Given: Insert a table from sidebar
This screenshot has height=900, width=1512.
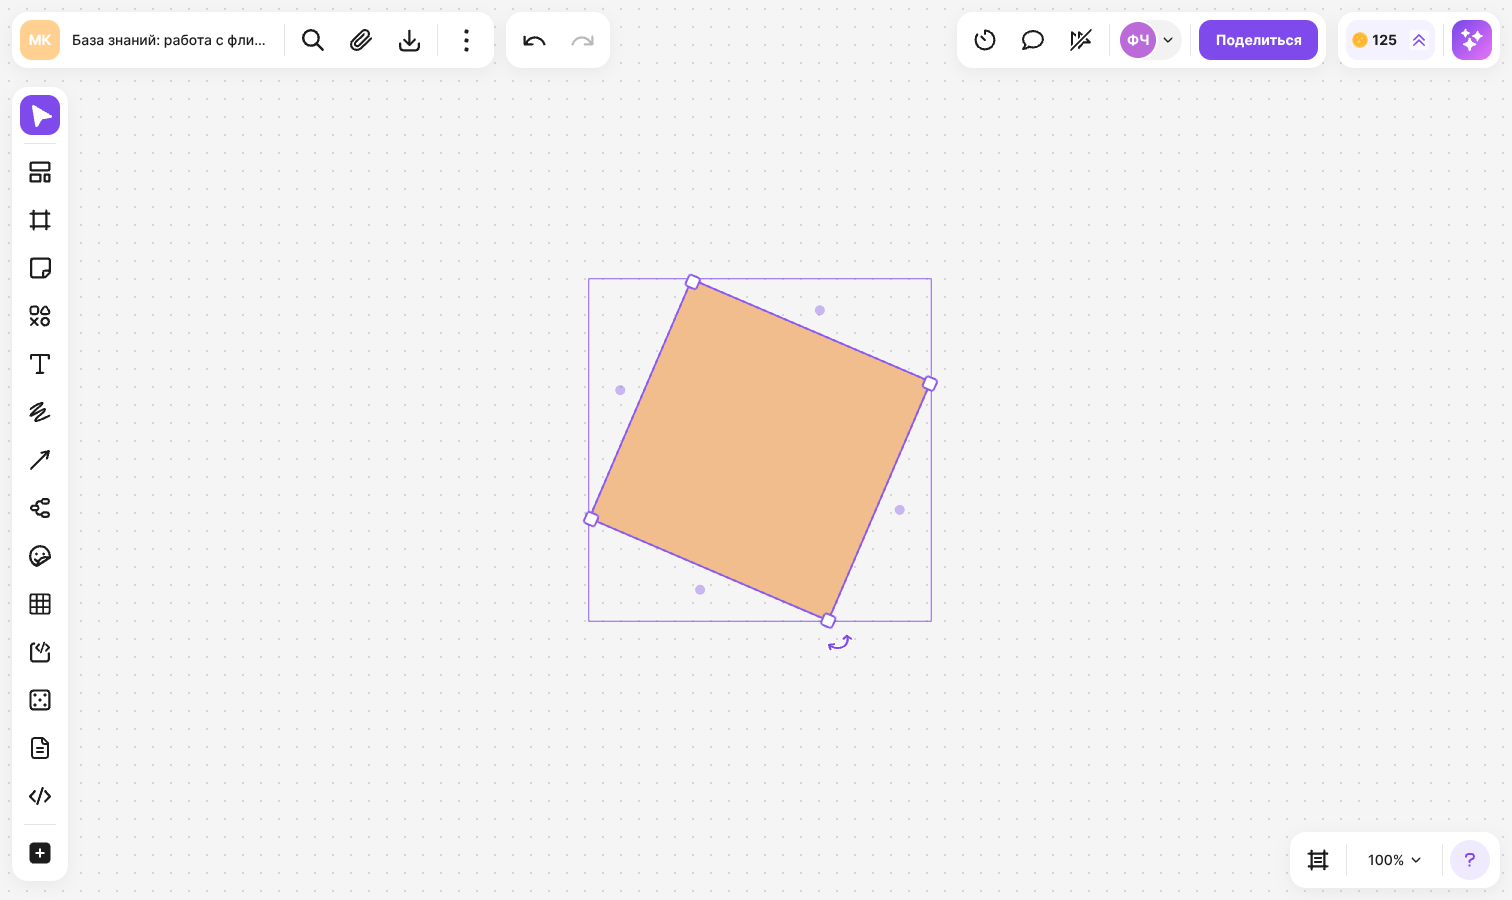Looking at the screenshot, I should click(x=40, y=604).
